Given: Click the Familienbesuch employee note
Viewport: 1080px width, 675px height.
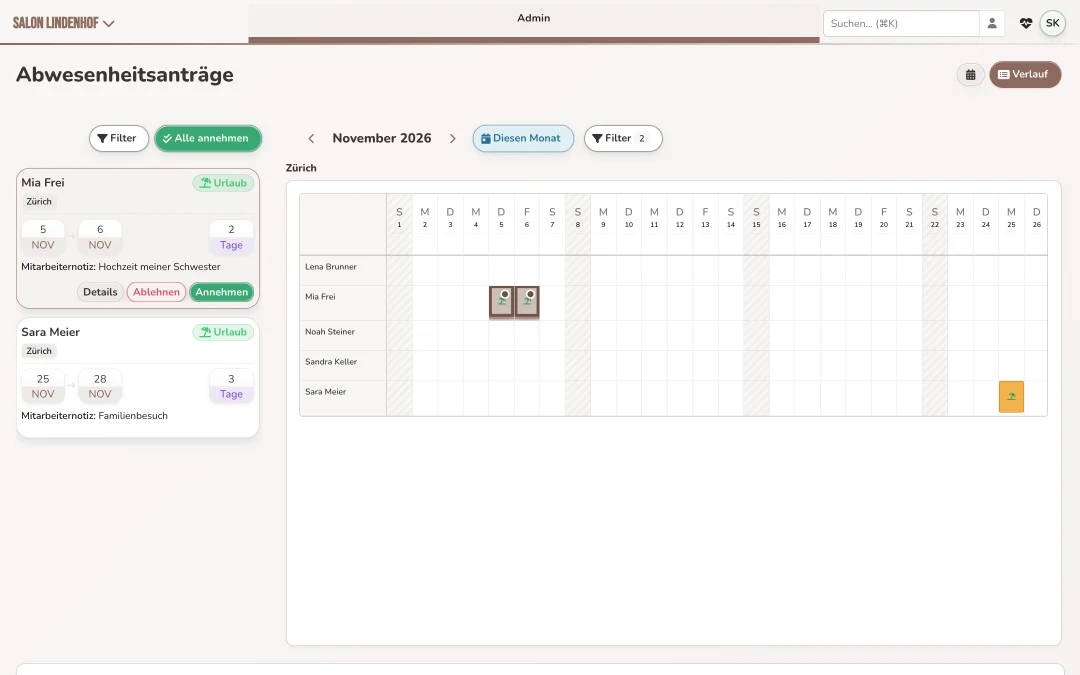Looking at the screenshot, I should (x=133, y=416).
